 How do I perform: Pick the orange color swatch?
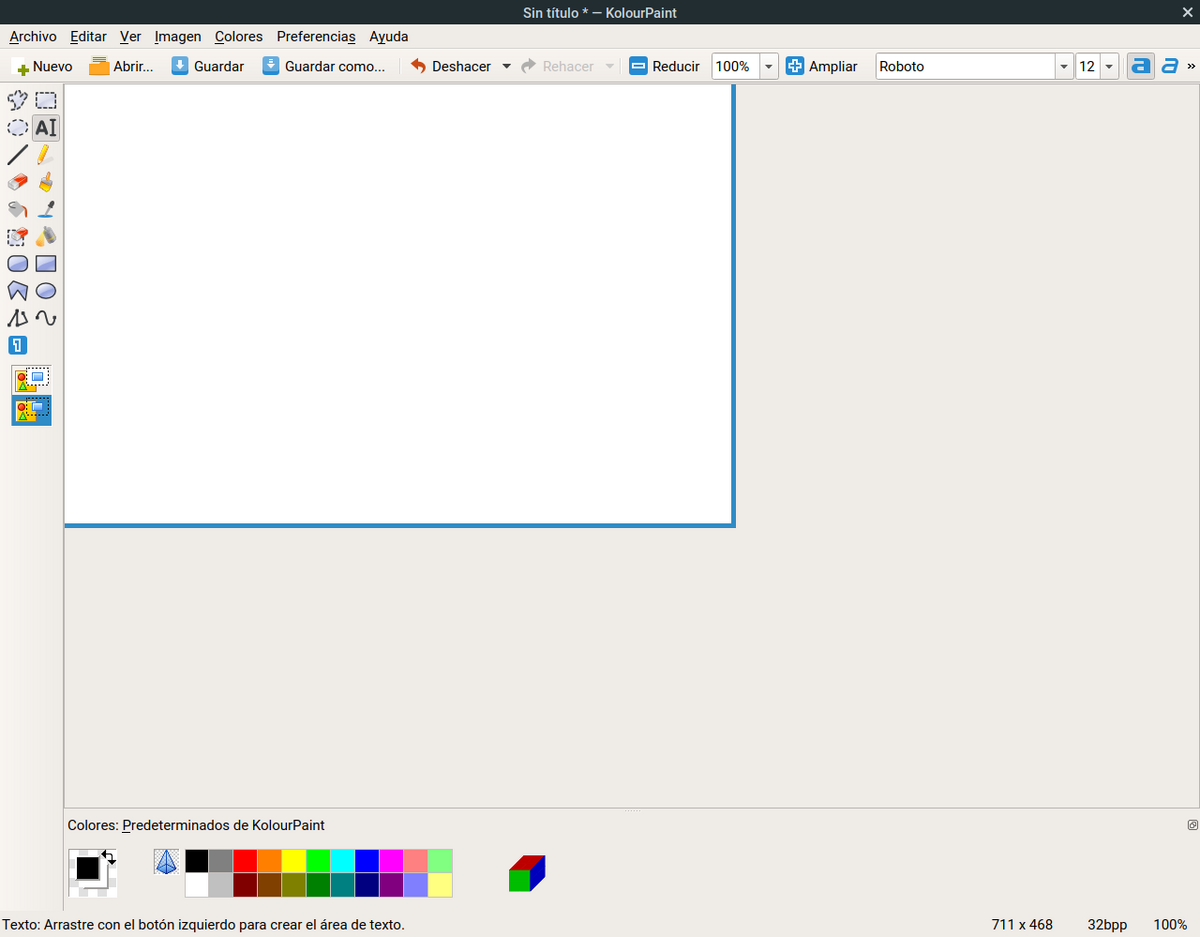click(x=270, y=861)
